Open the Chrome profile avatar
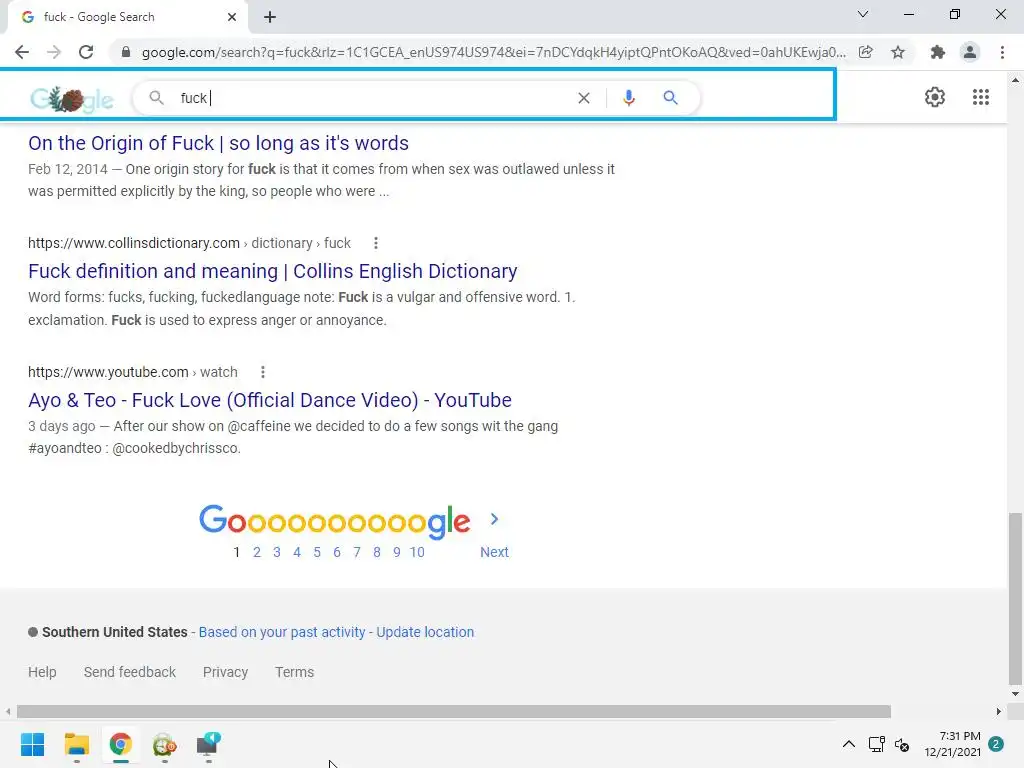Image resolution: width=1024 pixels, height=768 pixels. [970, 52]
